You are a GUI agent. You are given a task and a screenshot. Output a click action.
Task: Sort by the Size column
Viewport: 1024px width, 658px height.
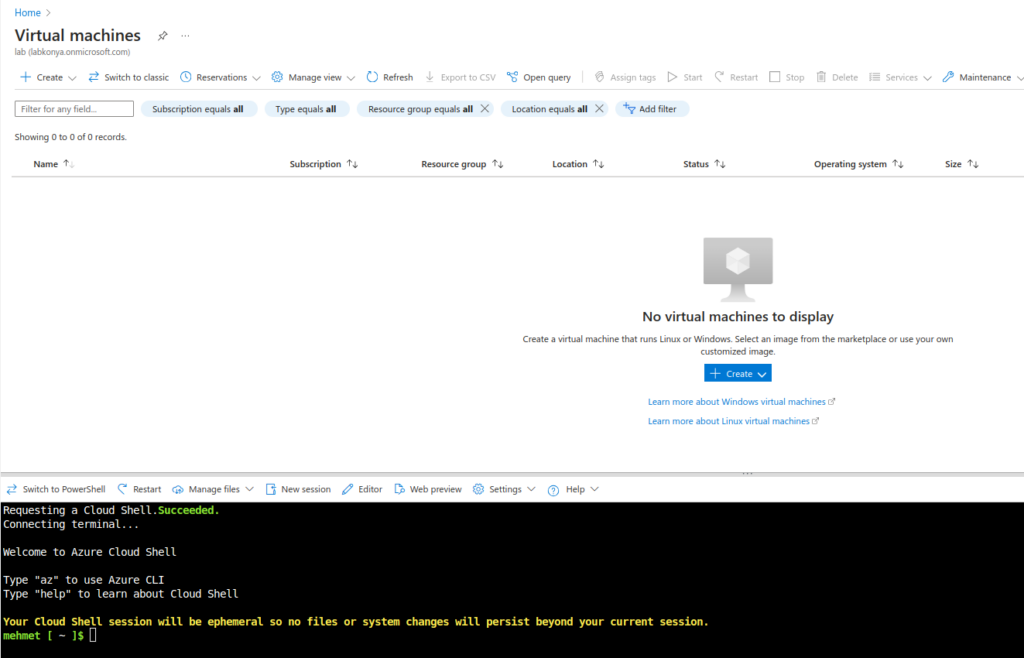point(962,164)
